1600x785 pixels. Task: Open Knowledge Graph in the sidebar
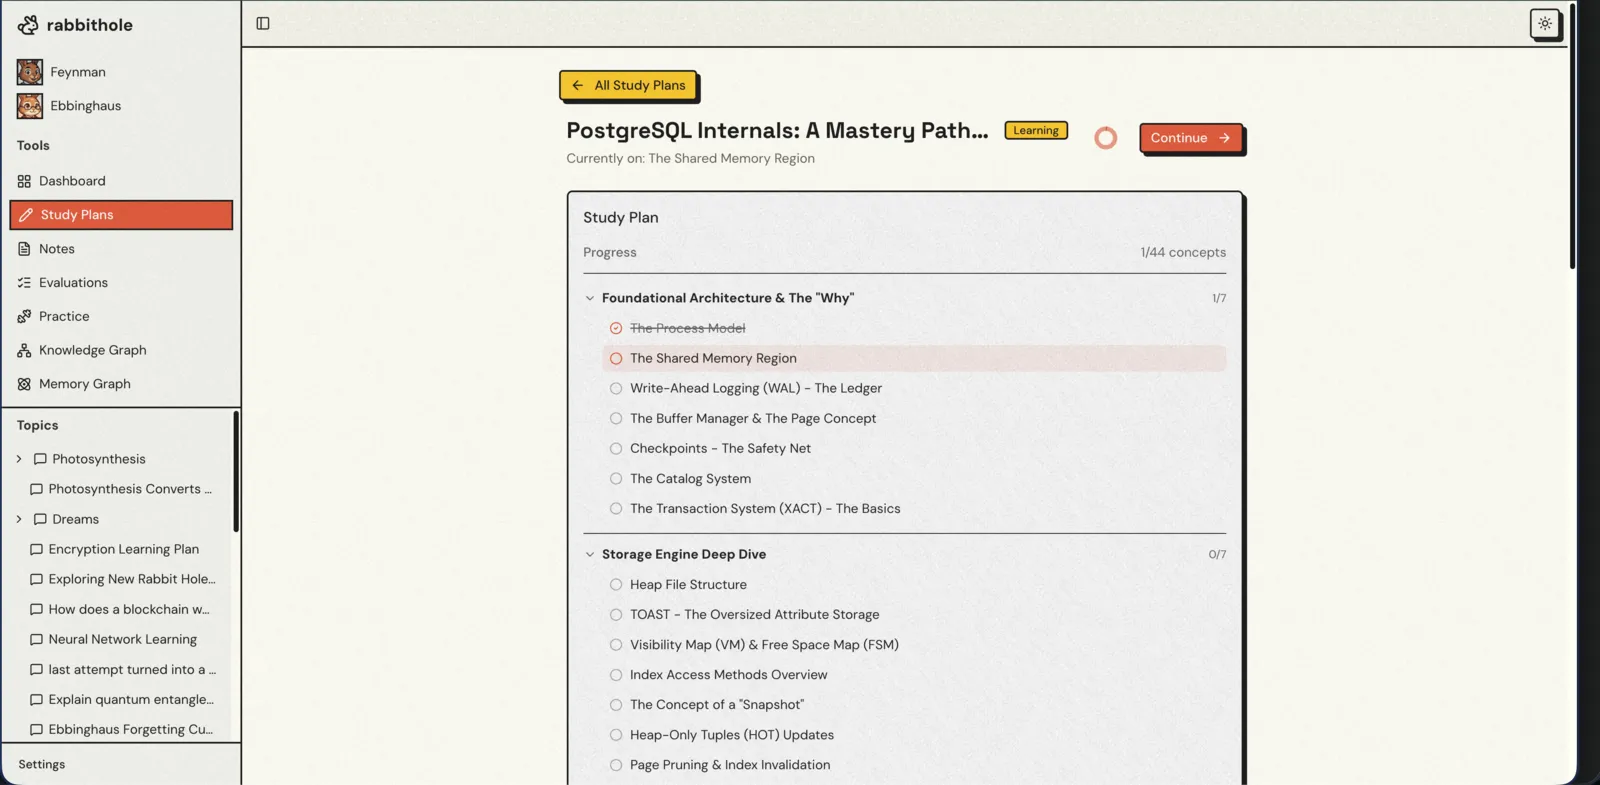pyautogui.click(x=121, y=350)
